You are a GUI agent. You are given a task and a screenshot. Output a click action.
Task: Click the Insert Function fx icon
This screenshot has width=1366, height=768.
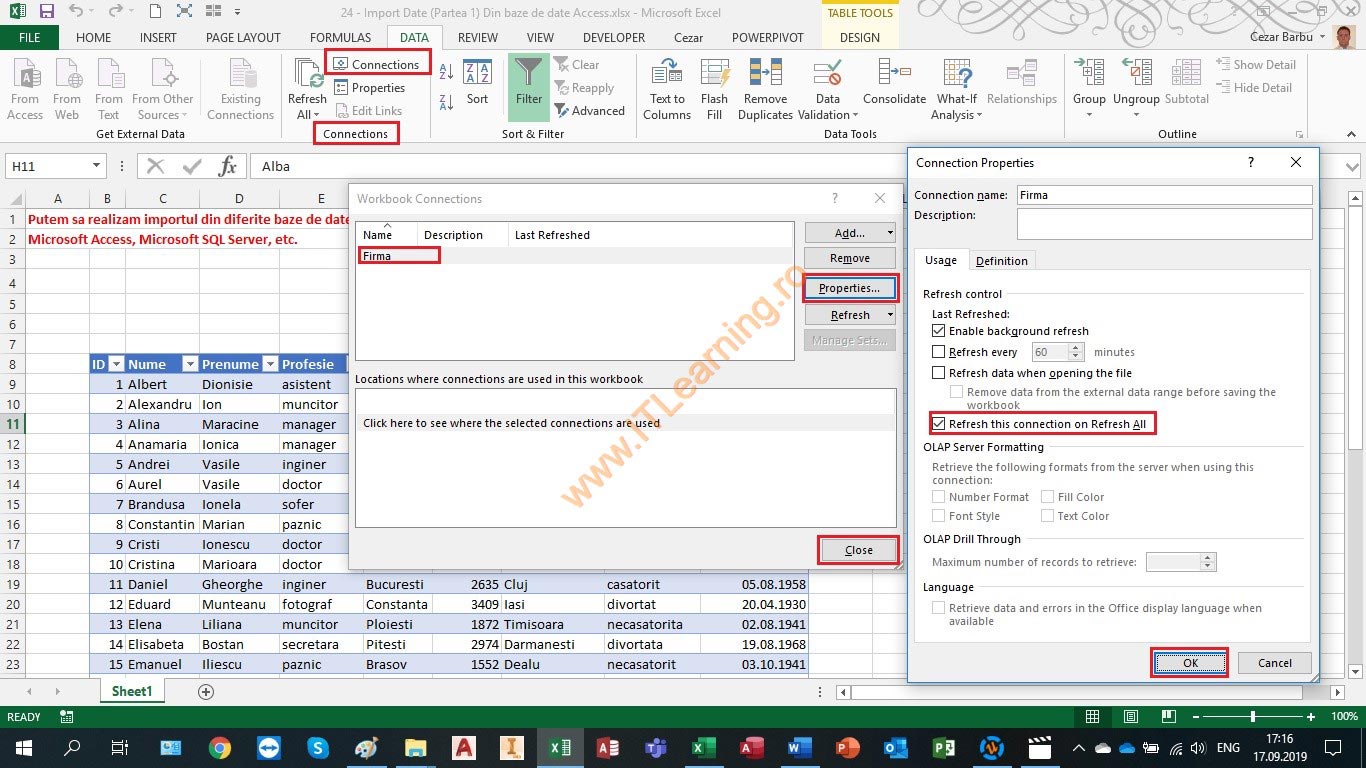[x=228, y=166]
